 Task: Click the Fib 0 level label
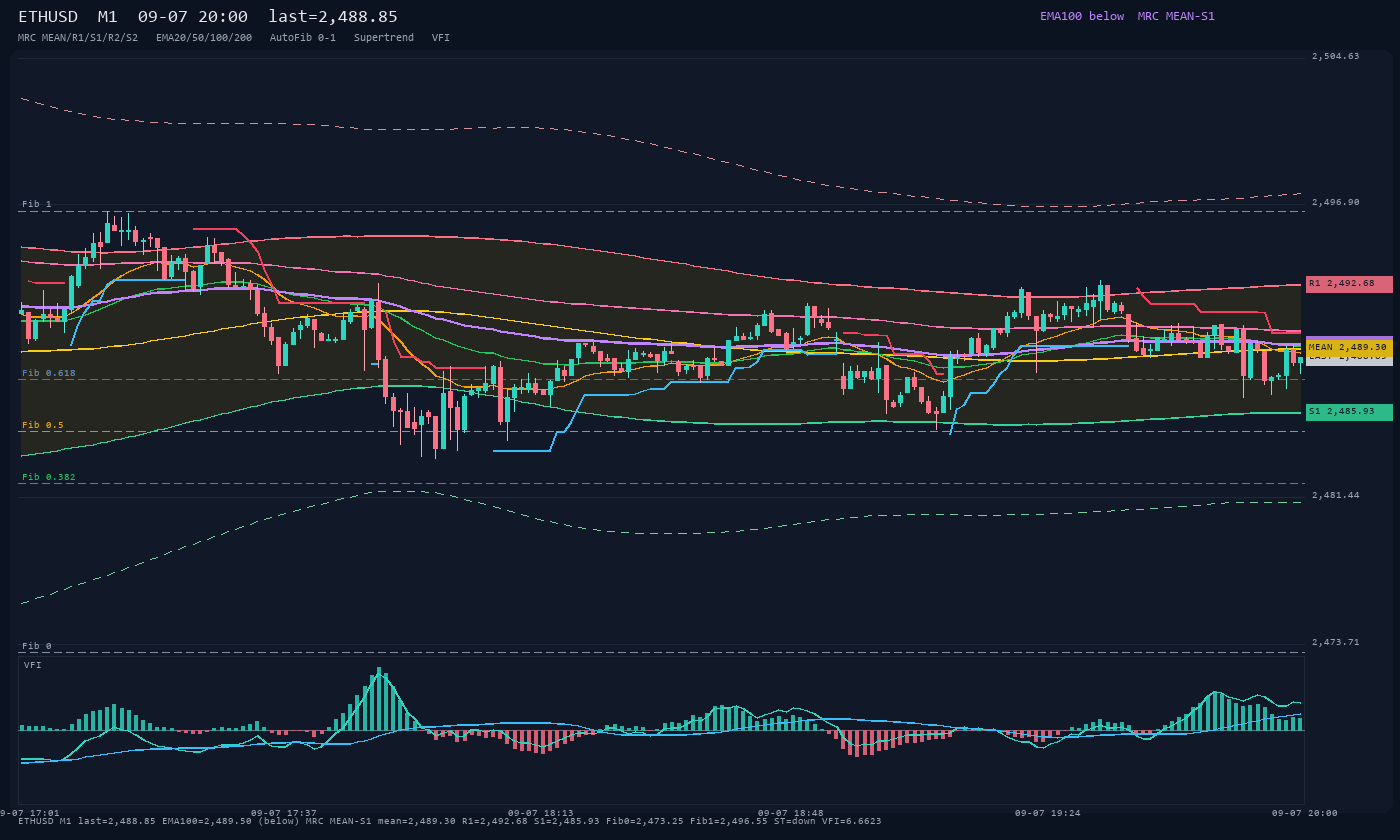(37, 646)
